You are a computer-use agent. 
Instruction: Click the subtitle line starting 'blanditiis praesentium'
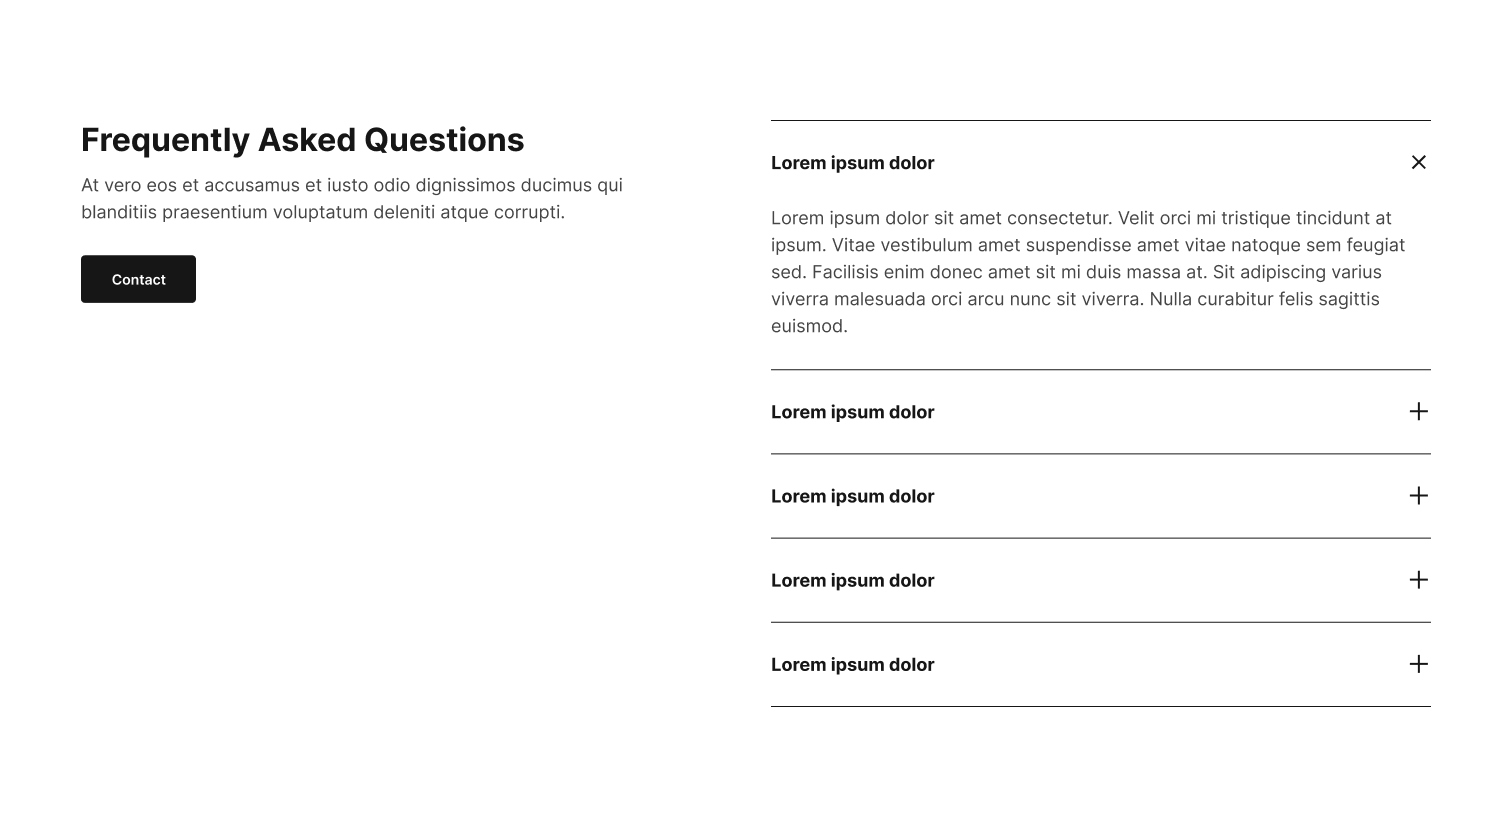point(323,212)
